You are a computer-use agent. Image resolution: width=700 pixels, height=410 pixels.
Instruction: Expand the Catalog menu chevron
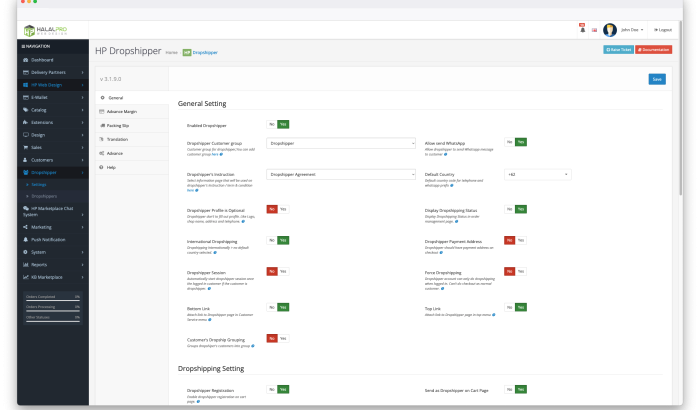click(x=83, y=110)
